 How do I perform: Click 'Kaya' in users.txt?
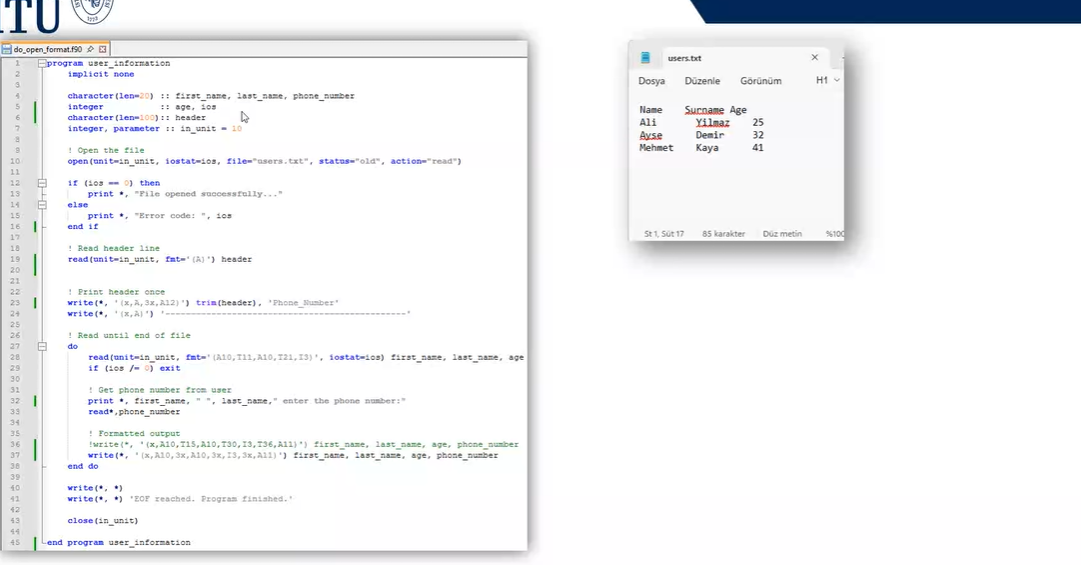pyautogui.click(x=707, y=147)
